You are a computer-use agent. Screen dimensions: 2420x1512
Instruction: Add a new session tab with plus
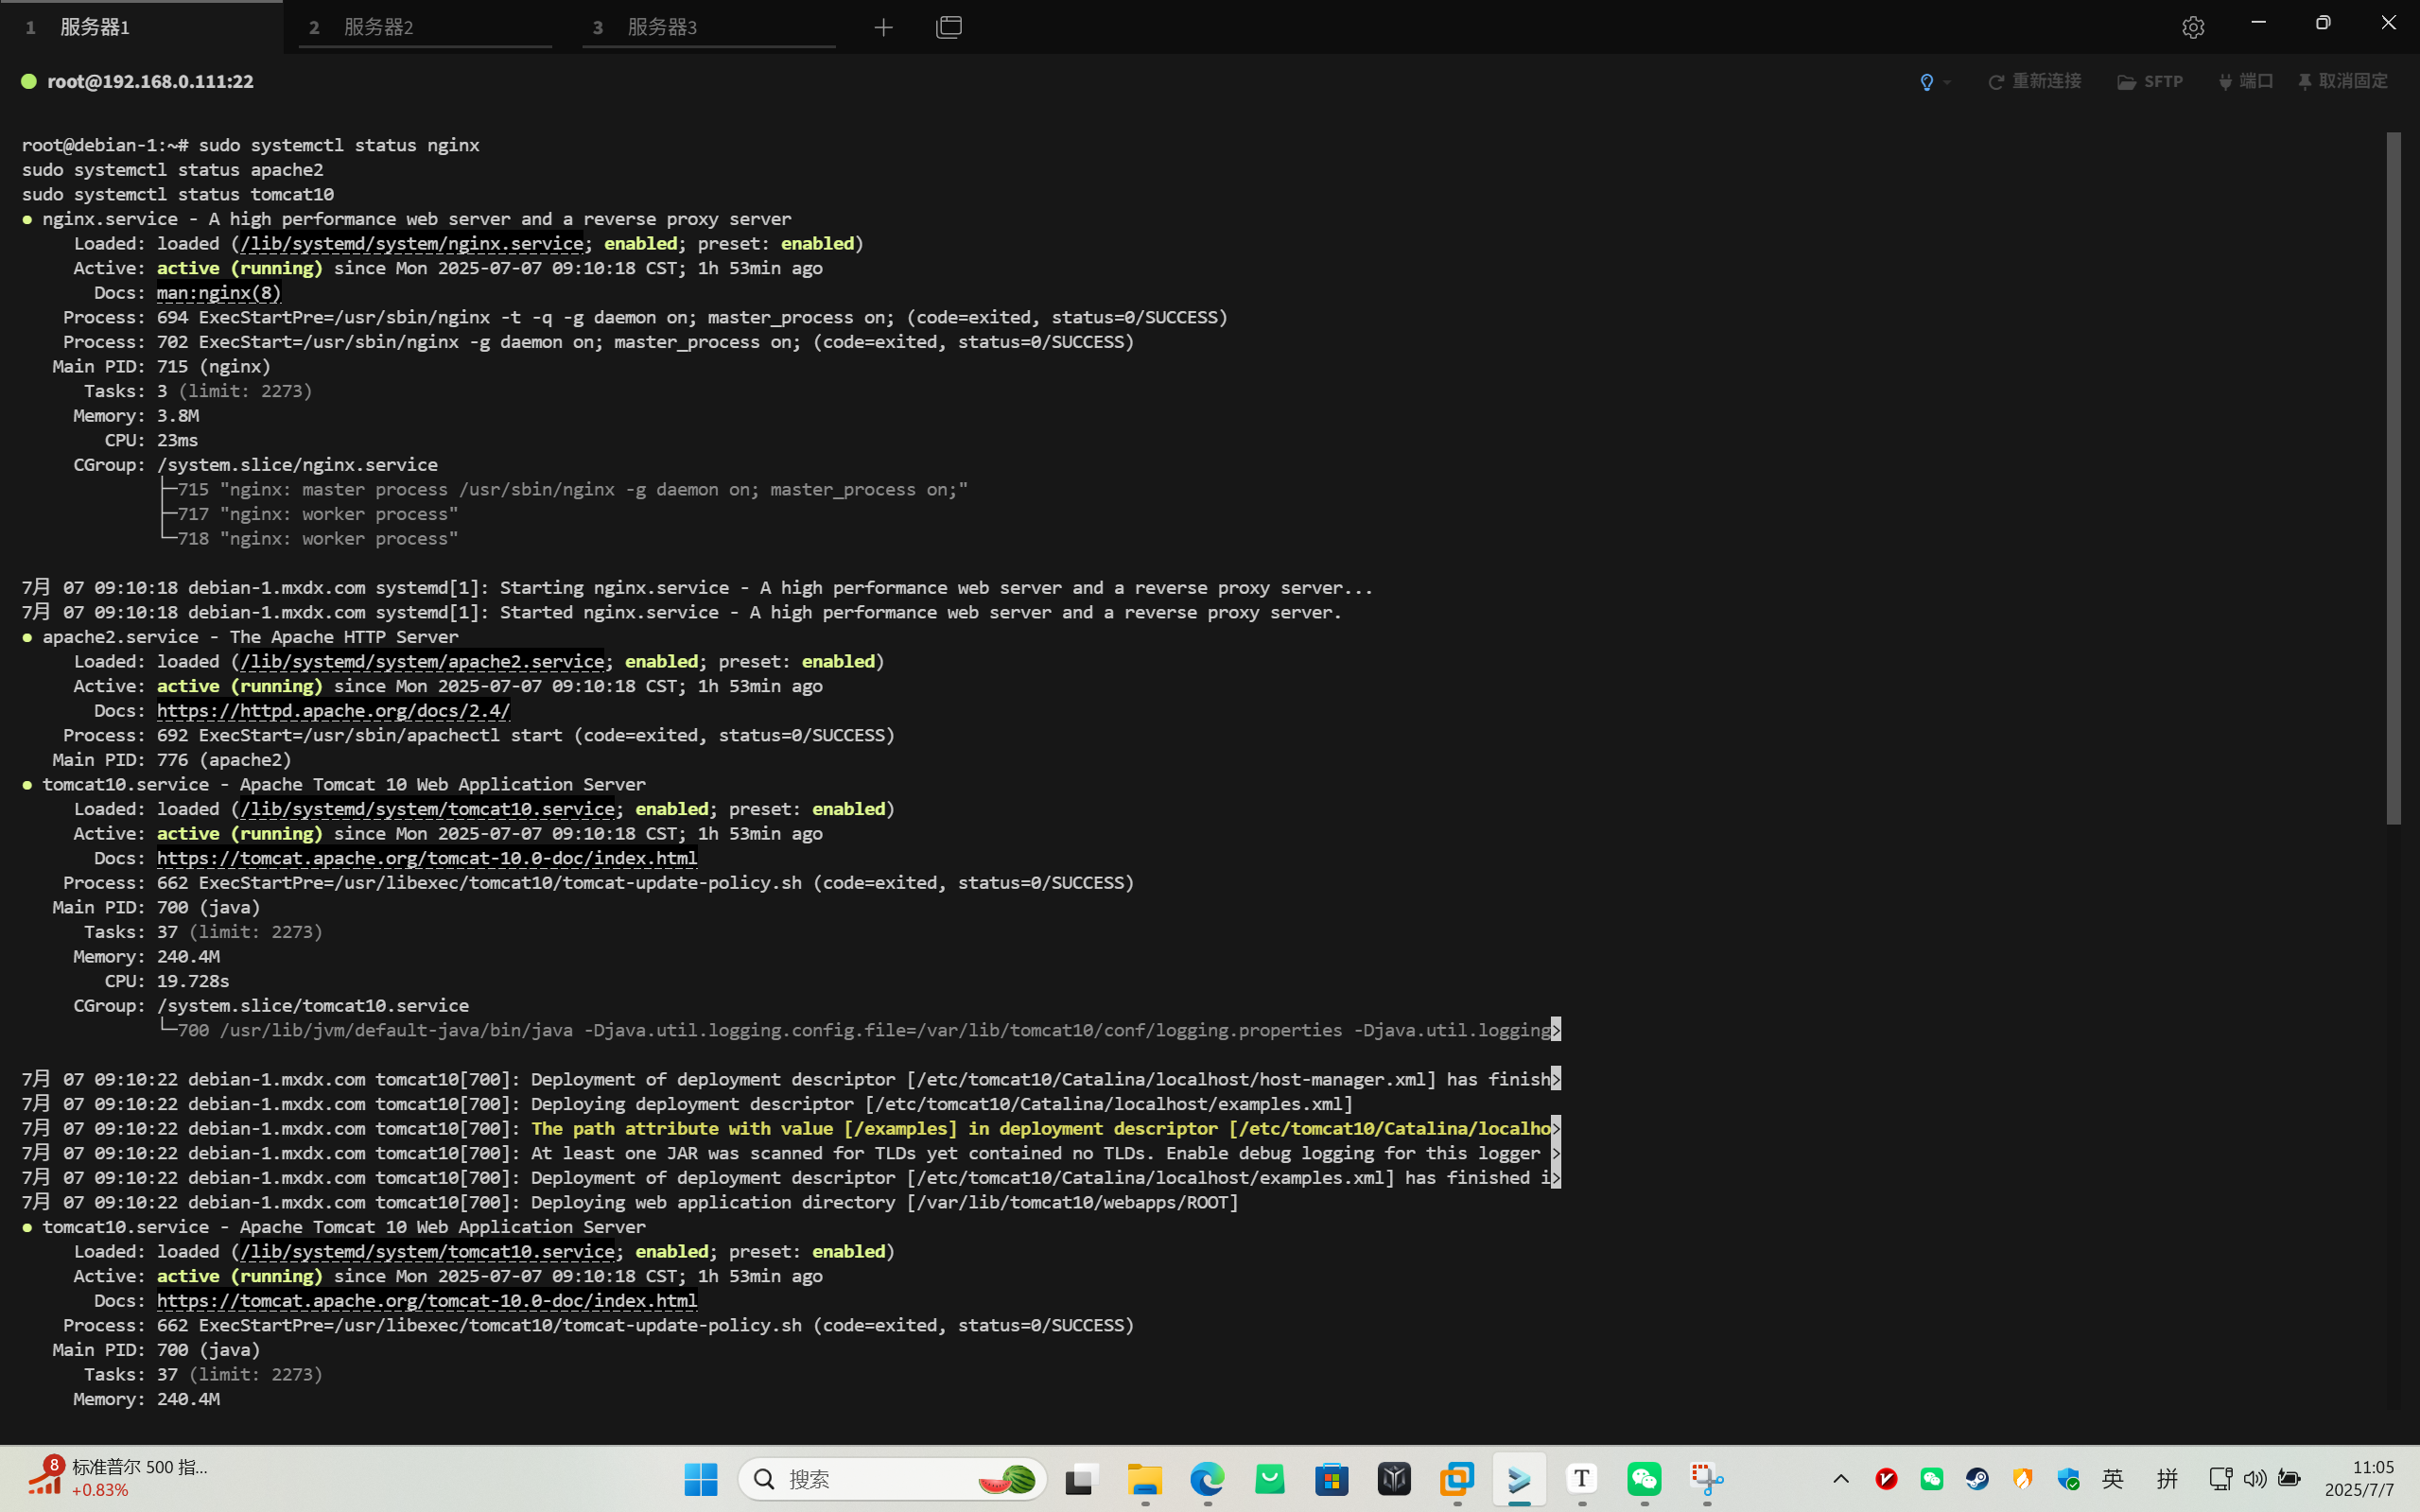coord(883,27)
